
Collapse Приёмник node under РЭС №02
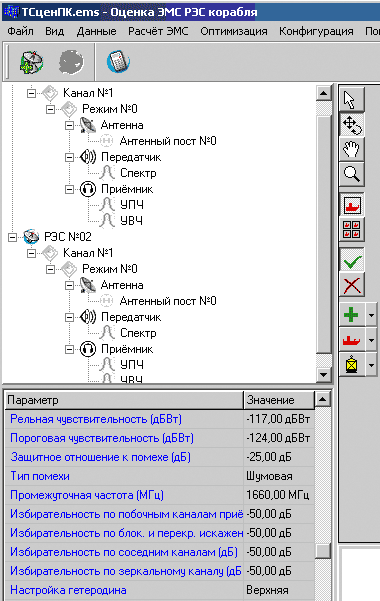69,349
